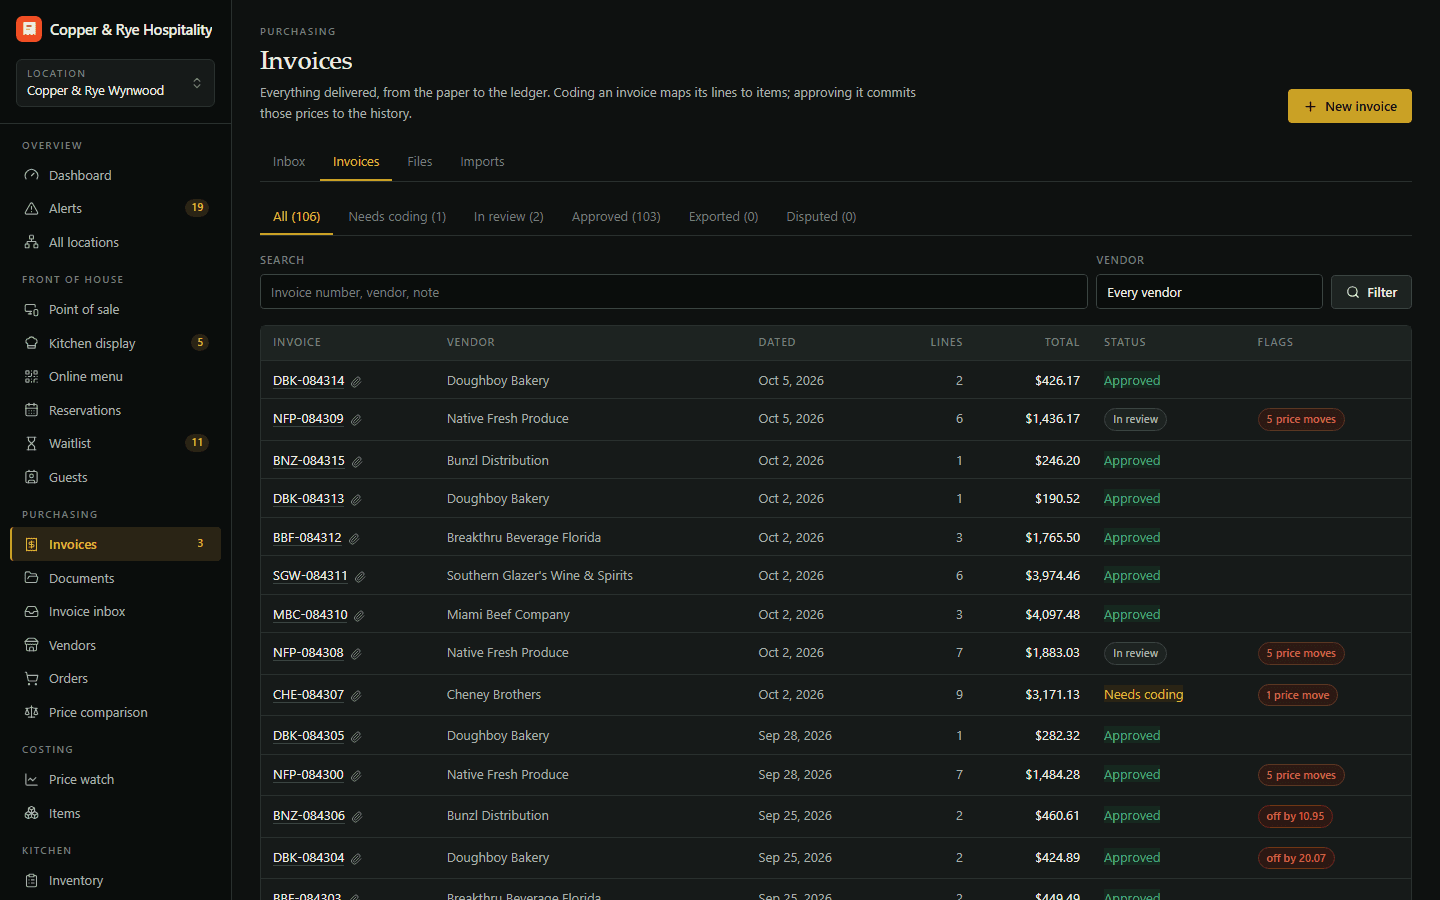Image resolution: width=1440 pixels, height=900 pixels.
Task: Select the Disputed (0) filter tab
Action: click(x=821, y=216)
